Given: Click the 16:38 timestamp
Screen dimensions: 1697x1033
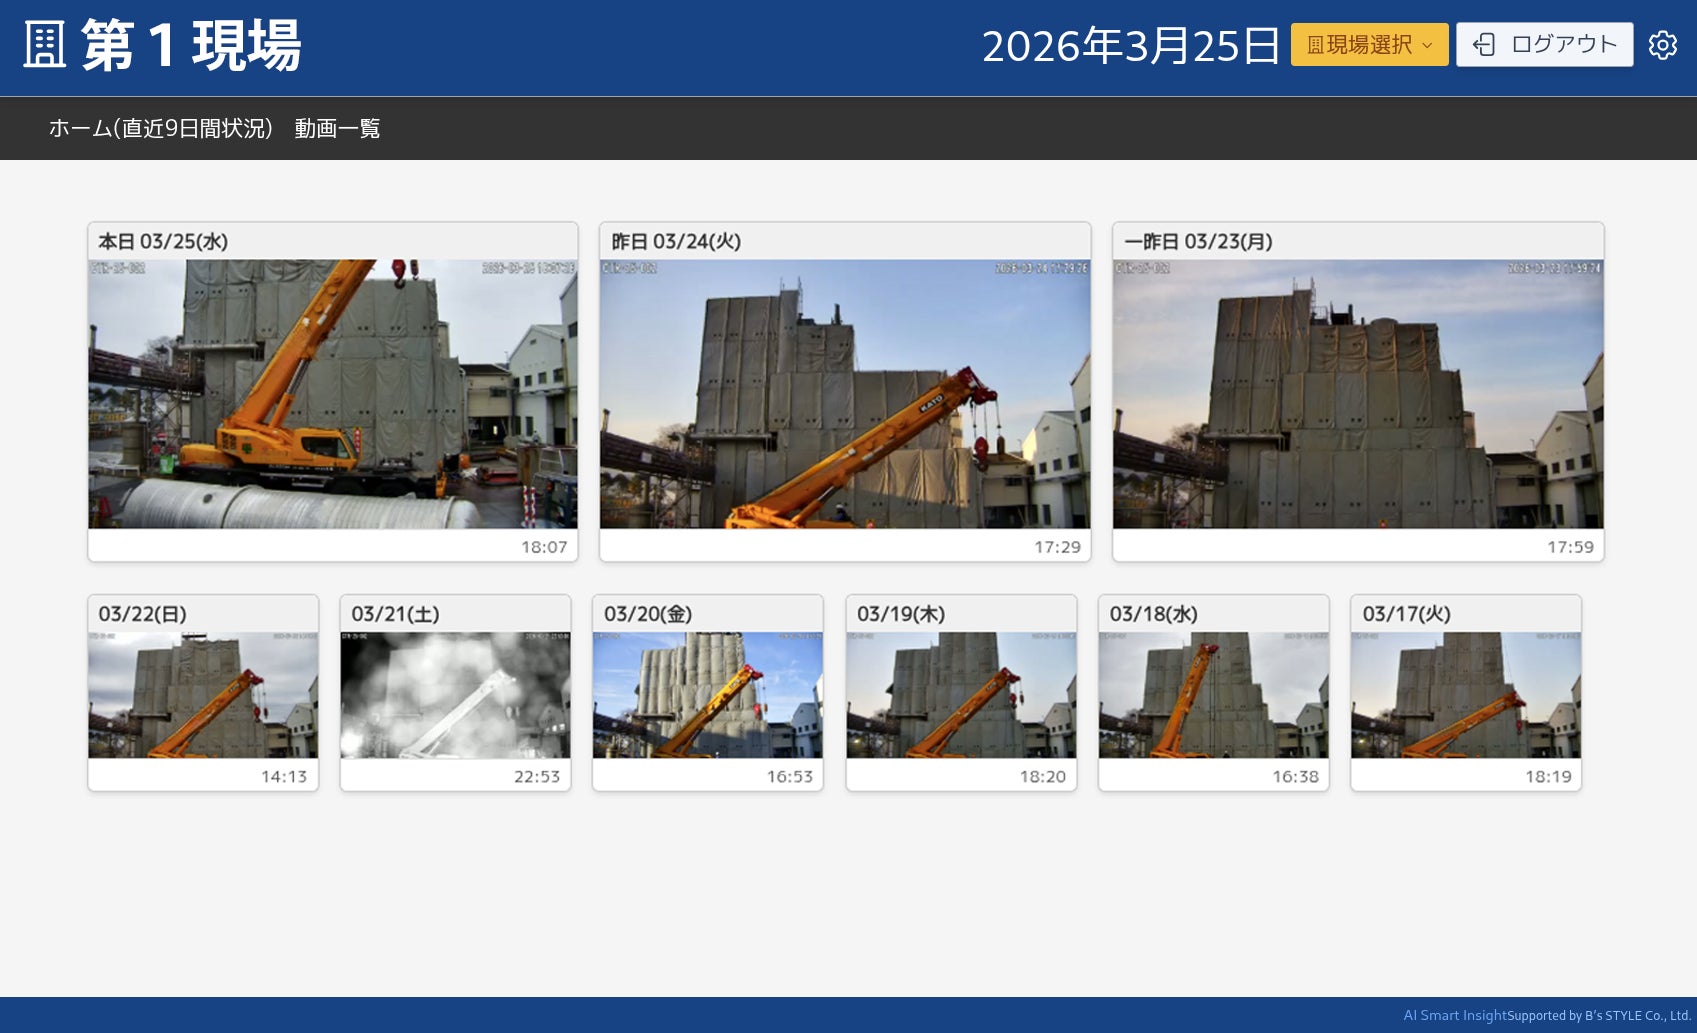Looking at the screenshot, I should coord(1296,776).
